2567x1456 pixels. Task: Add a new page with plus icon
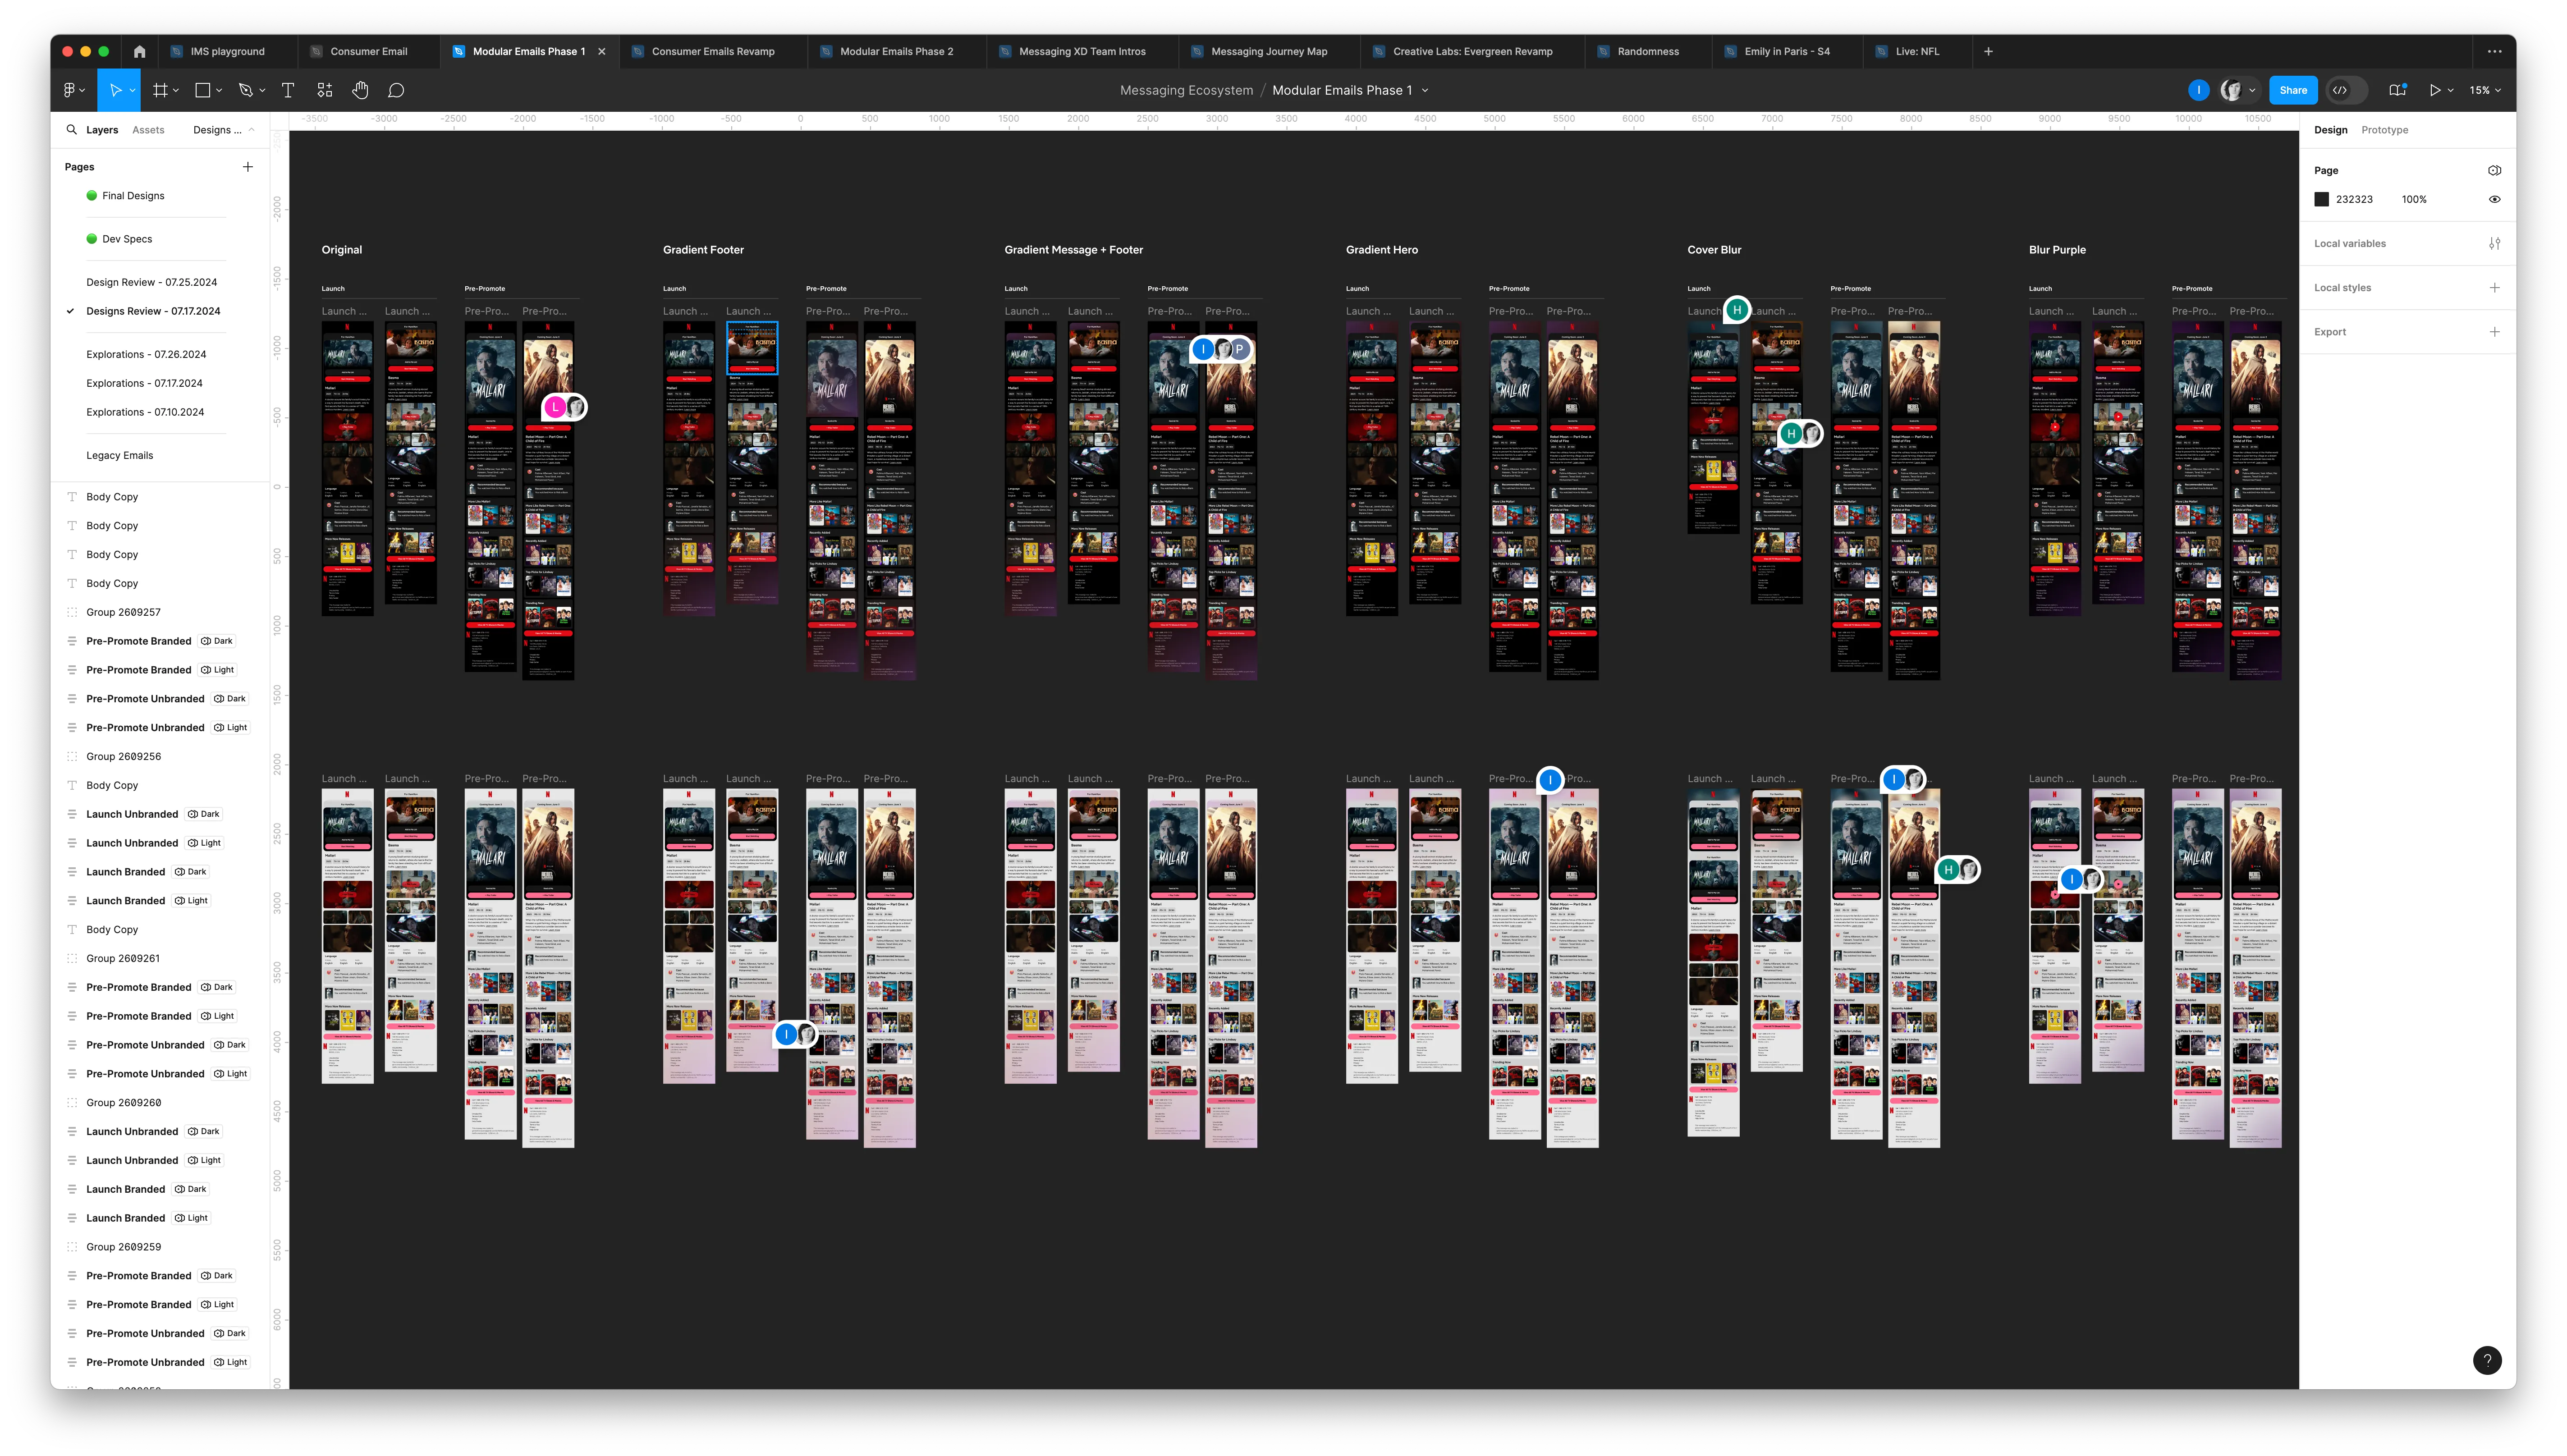point(248,167)
